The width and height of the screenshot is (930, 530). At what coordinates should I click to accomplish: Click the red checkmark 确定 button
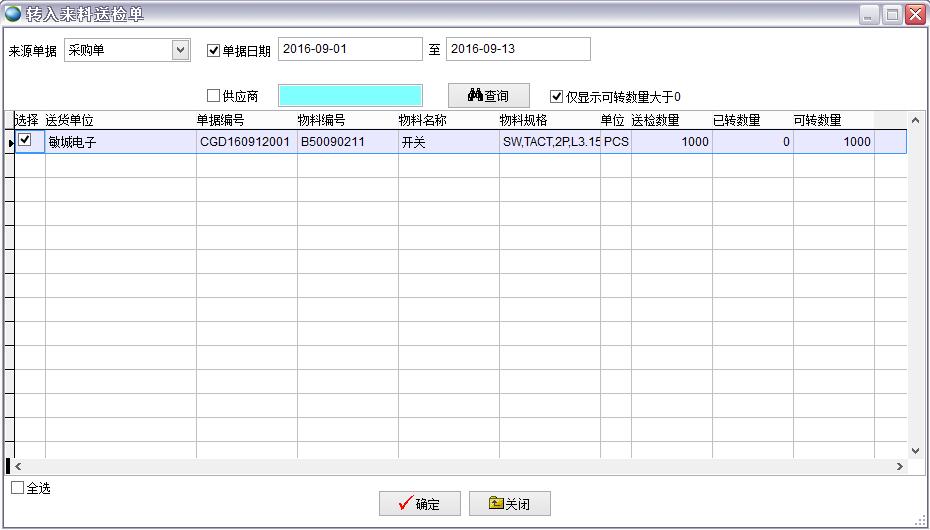click(418, 504)
